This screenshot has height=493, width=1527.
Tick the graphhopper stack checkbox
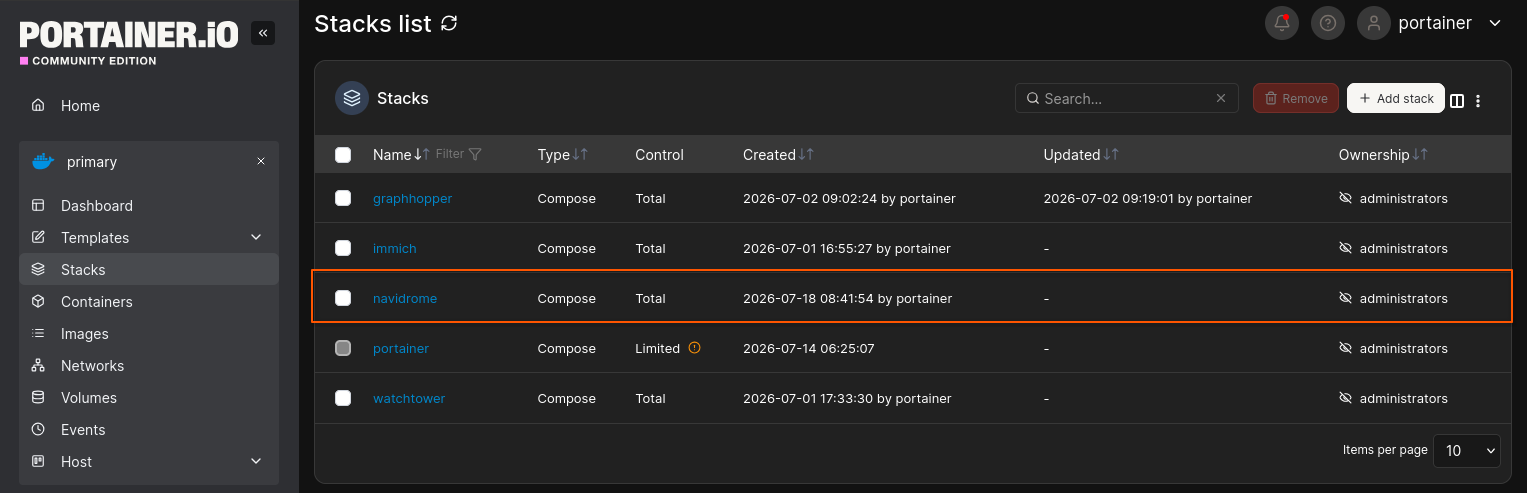point(343,198)
